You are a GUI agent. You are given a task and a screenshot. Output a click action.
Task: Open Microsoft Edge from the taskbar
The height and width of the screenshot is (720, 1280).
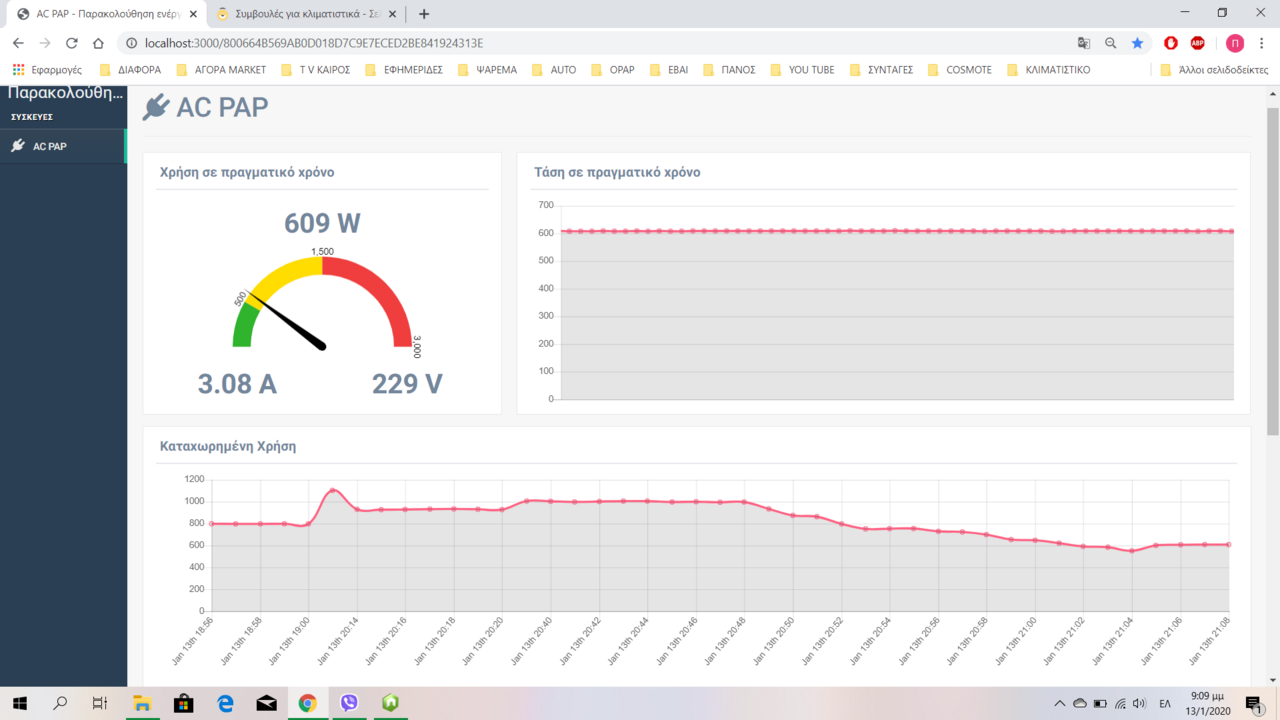pos(225,703)
